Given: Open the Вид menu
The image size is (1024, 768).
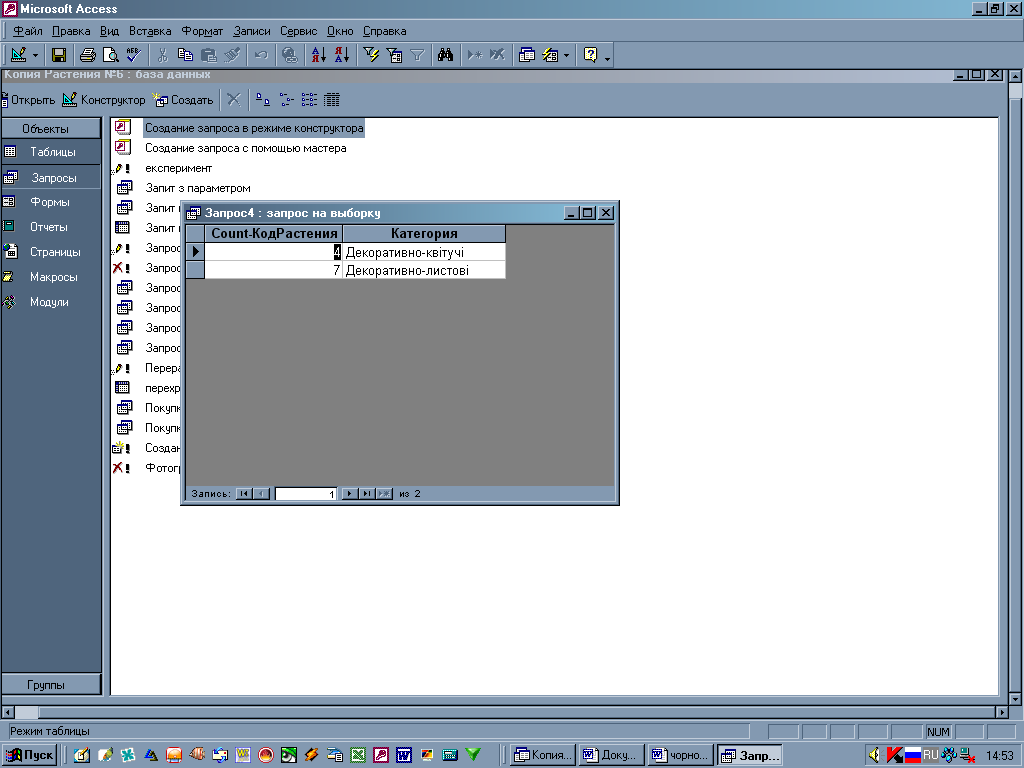Looking at the screenshot, I should click(x=109, y=31).
